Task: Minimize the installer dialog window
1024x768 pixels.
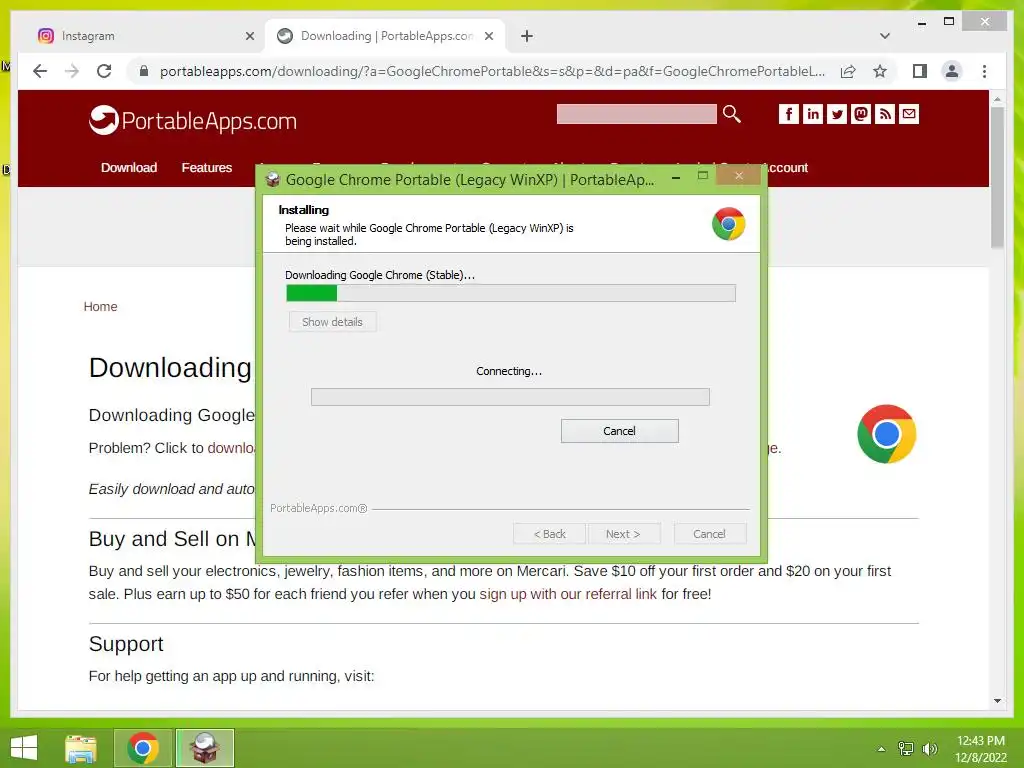Action: pos(676,177)
